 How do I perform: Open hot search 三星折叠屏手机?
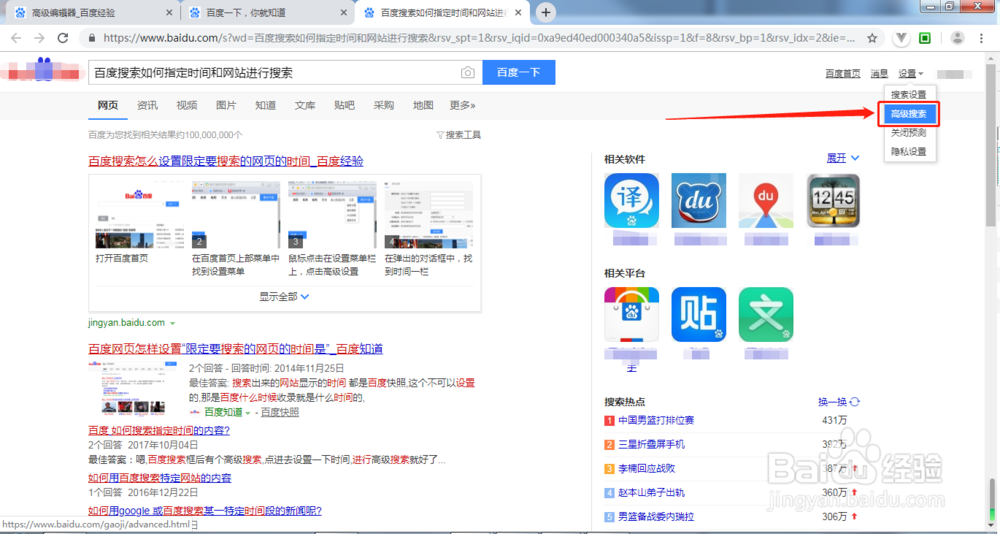pyautogui.click(x=651, y=445)
